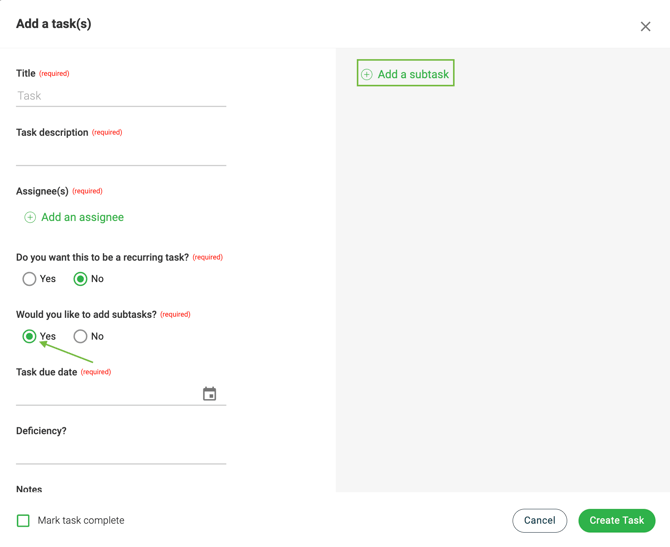The width and height of the screenshot is (670, 547).
Task: Close the Add a task dialog
Action: coord(645,26)
